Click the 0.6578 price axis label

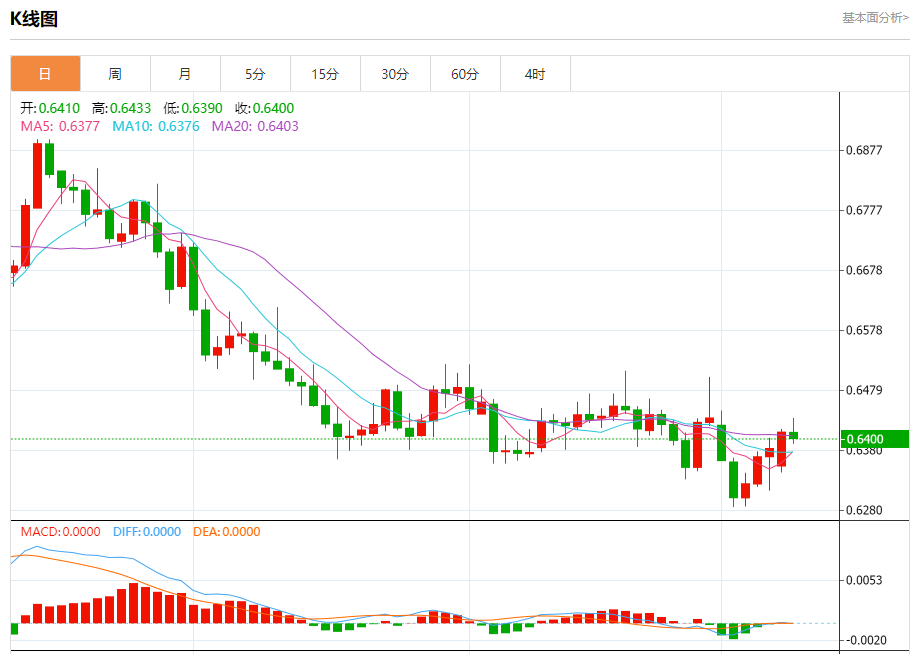pyautogui.click(x=864, y=330)
